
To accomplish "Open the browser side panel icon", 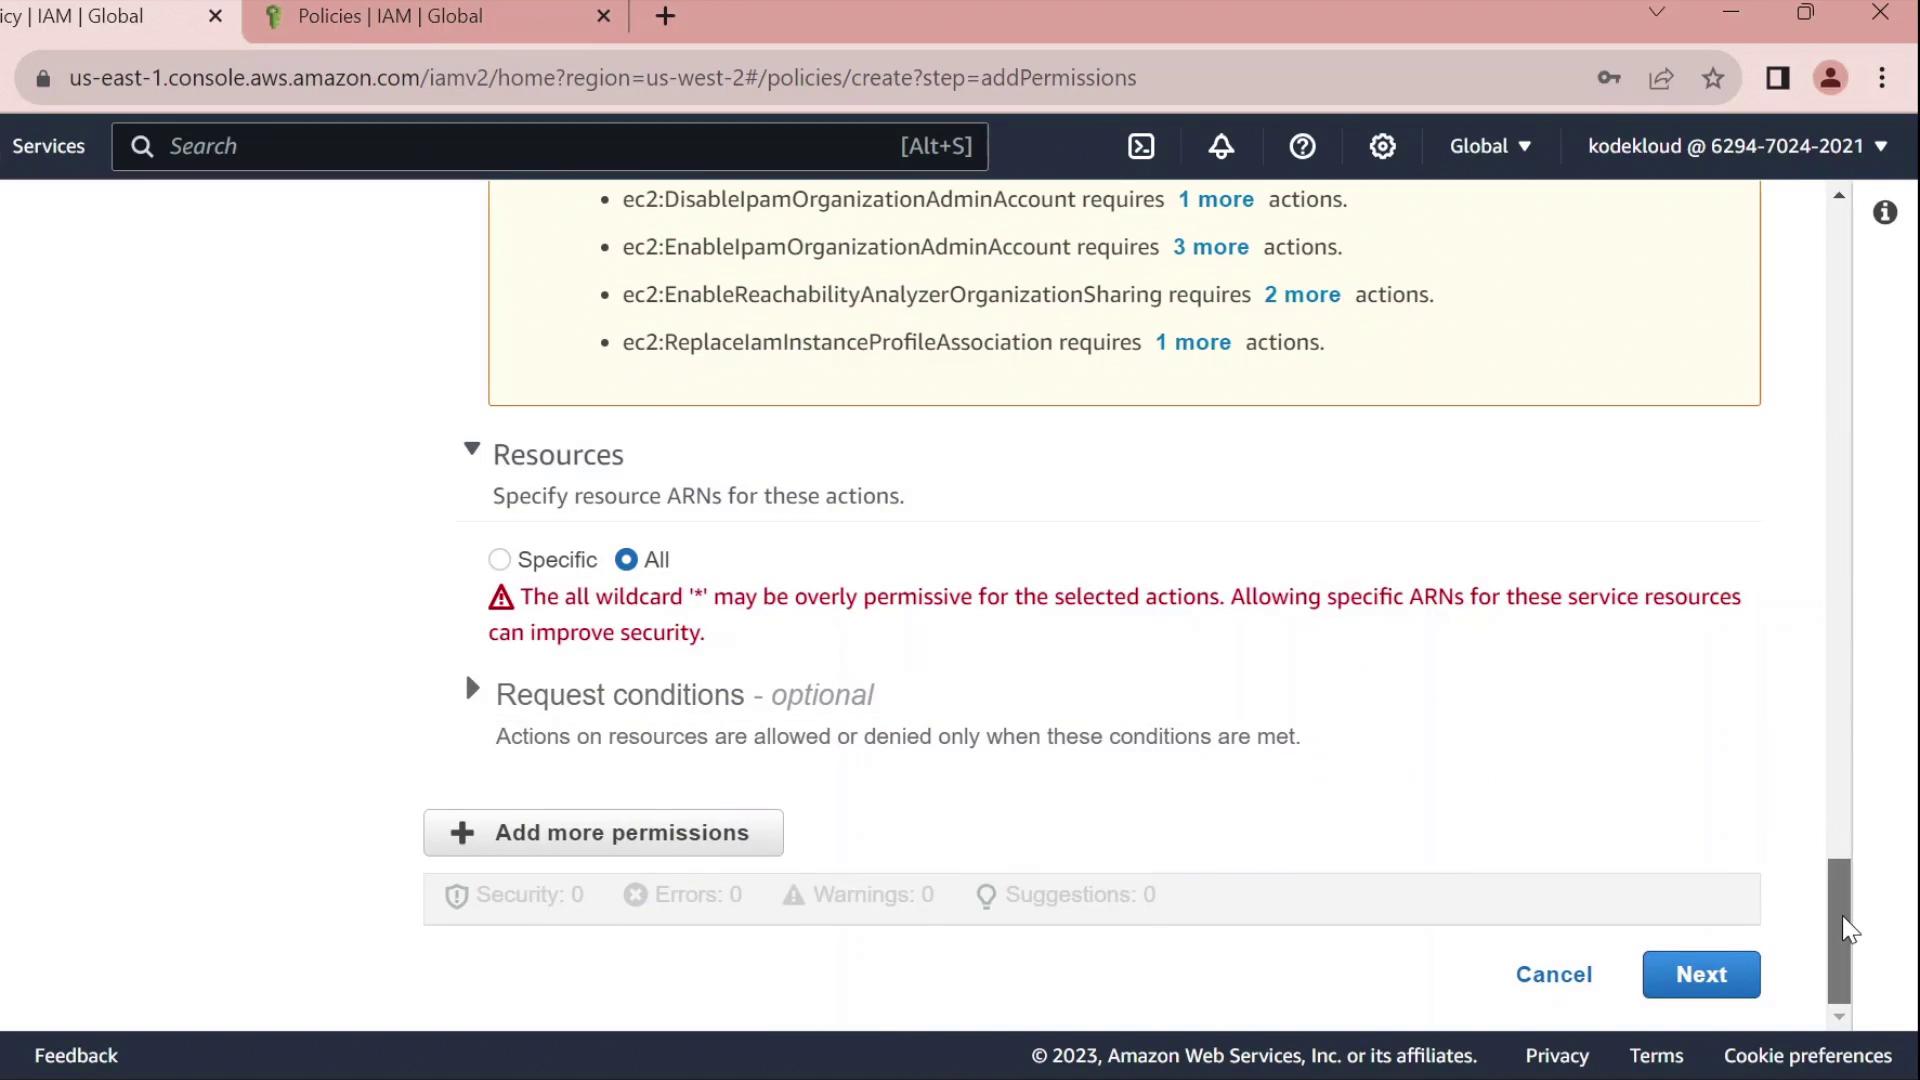I will pos(1777,78).
